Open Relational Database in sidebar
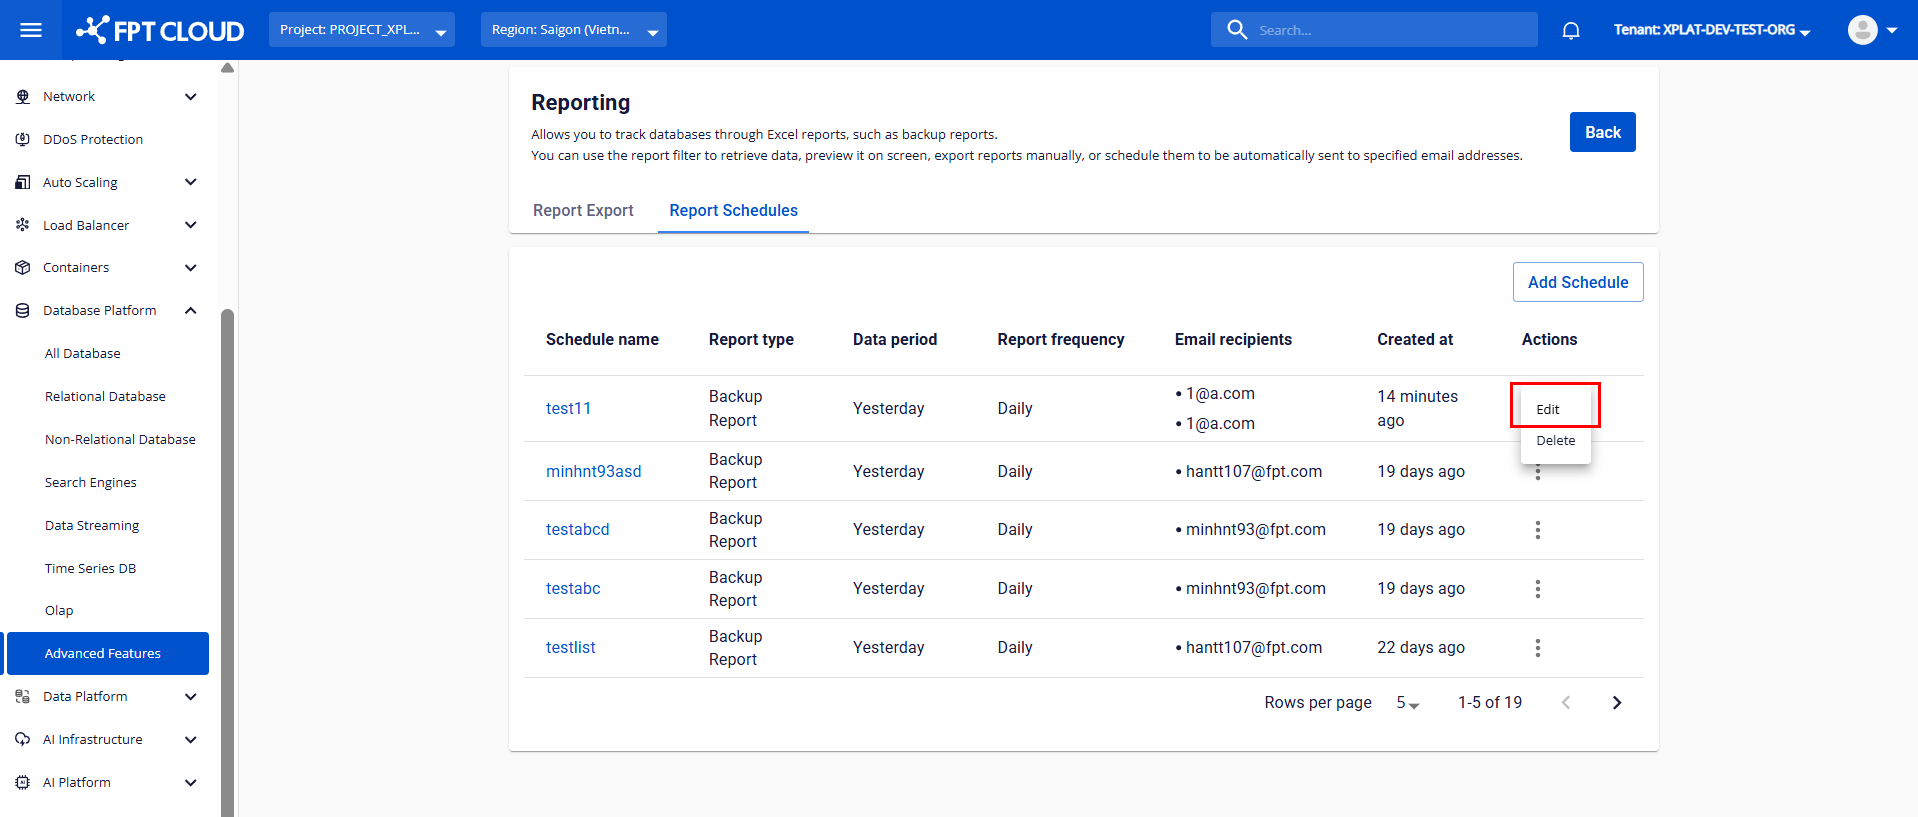This screenshot has width=1918, height=817. click(105, 397)
